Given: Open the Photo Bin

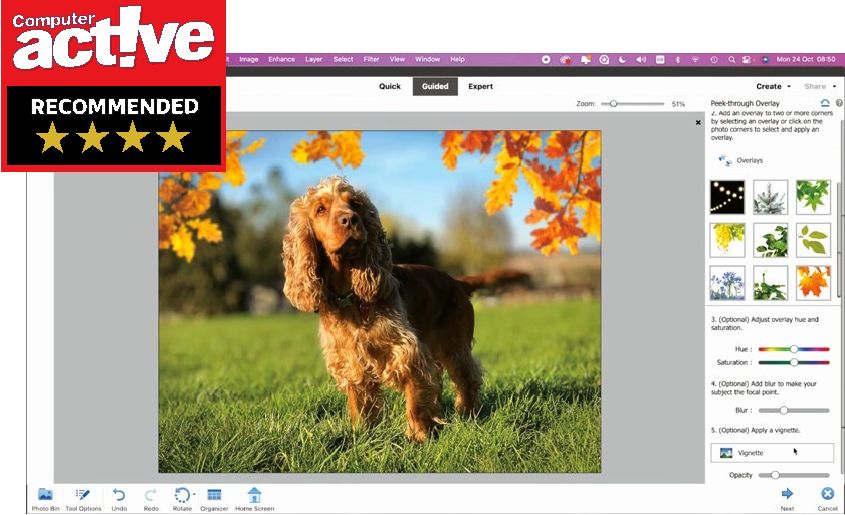Looking at the screenshot, I should coord(45,499).
